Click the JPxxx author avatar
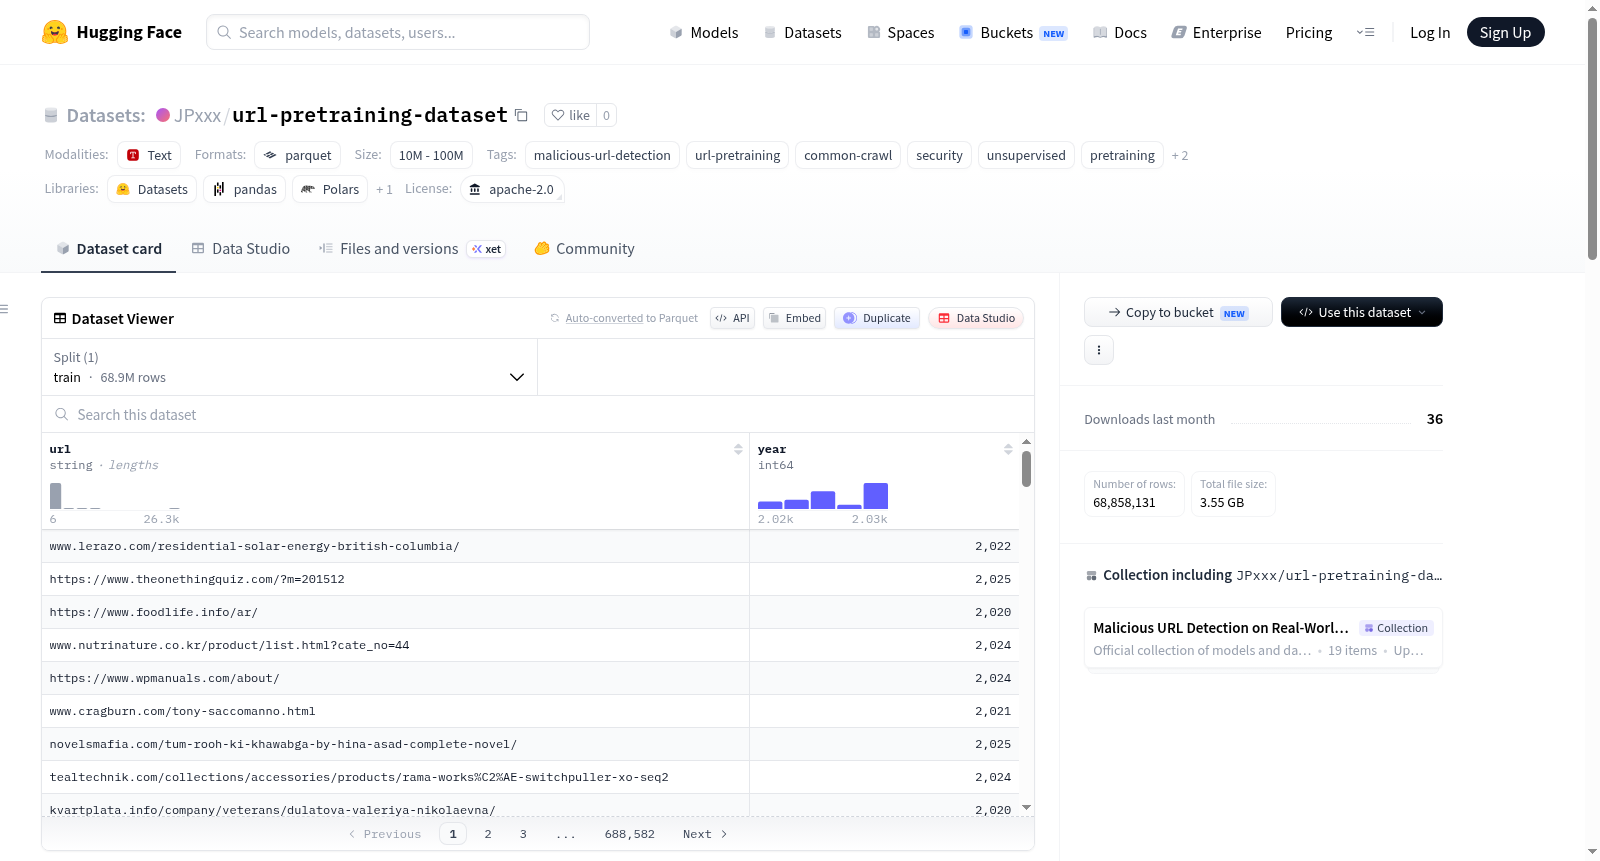Image resolution: width=1600 pixels, height=861 pixels. coord(163,115)
